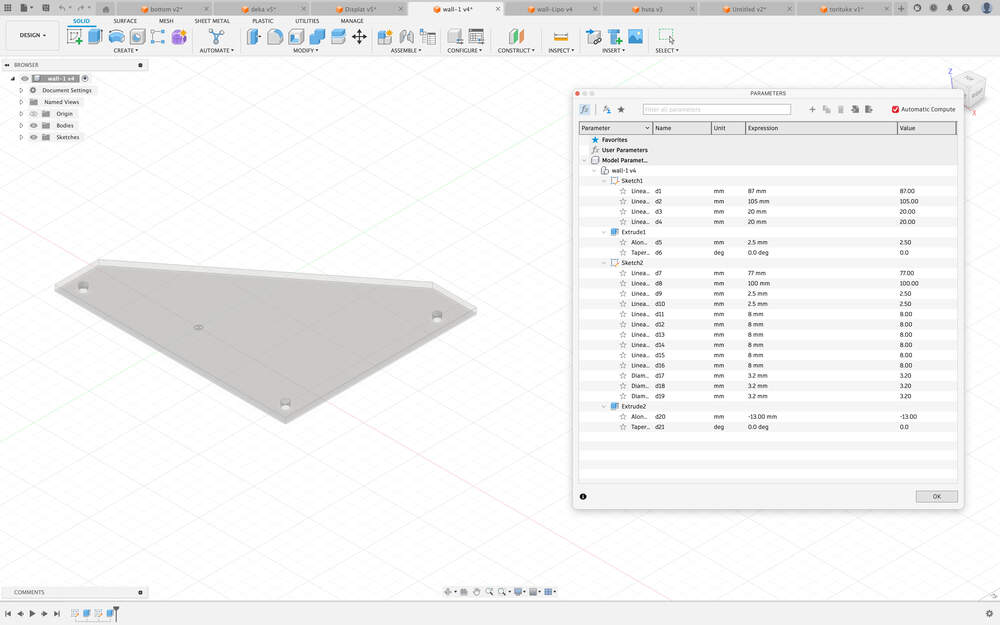Select the Extrude tool
Viewport: 1000px width, 625px height.
point(96,36)
